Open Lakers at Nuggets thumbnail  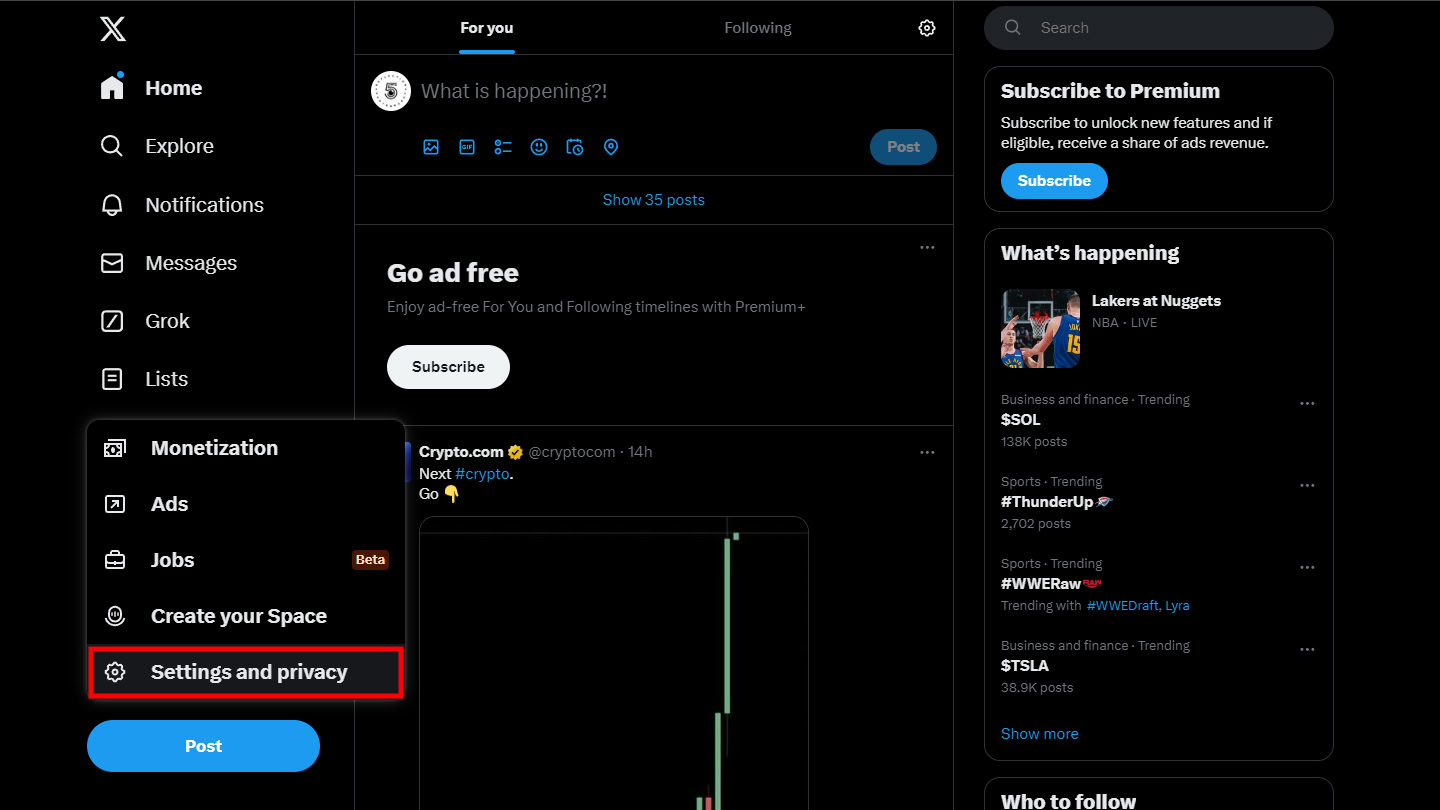[1040, 329]
